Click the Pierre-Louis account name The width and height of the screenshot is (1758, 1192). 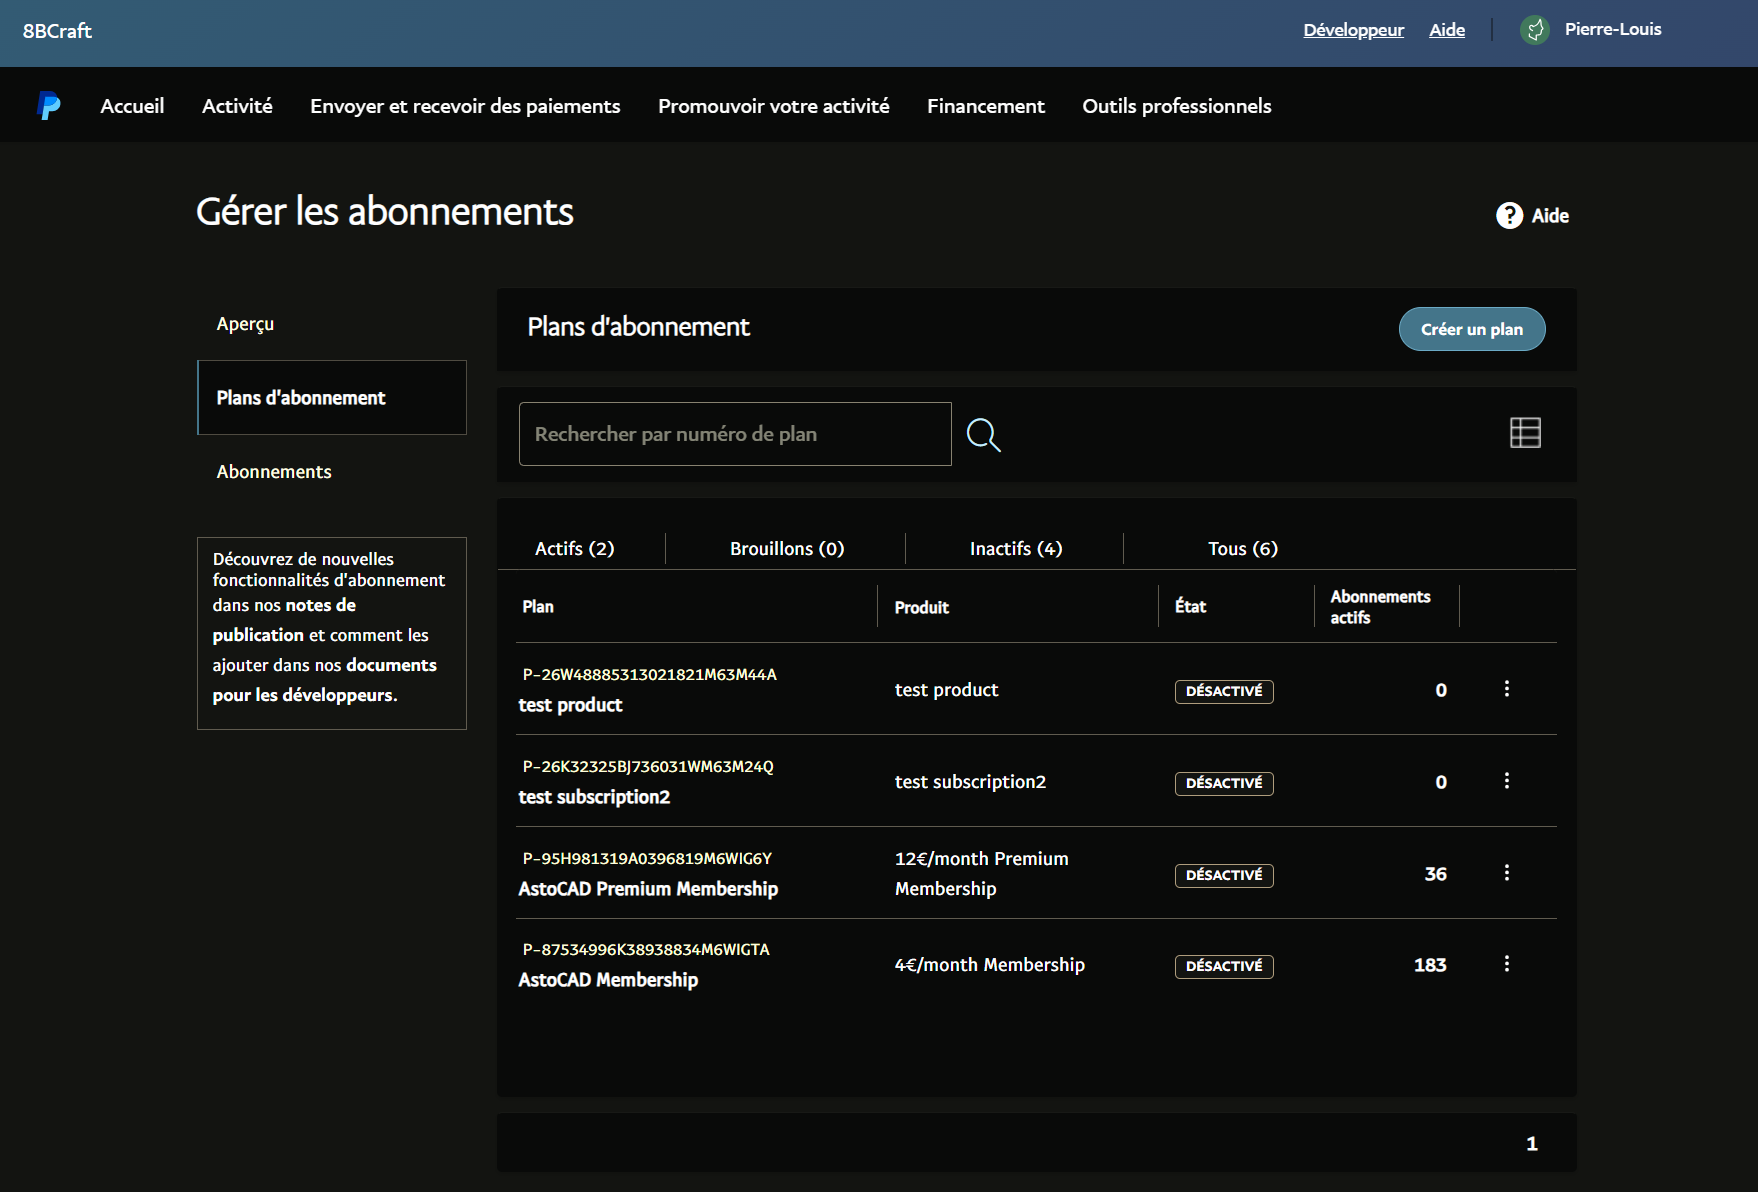tap(1613, 29)
